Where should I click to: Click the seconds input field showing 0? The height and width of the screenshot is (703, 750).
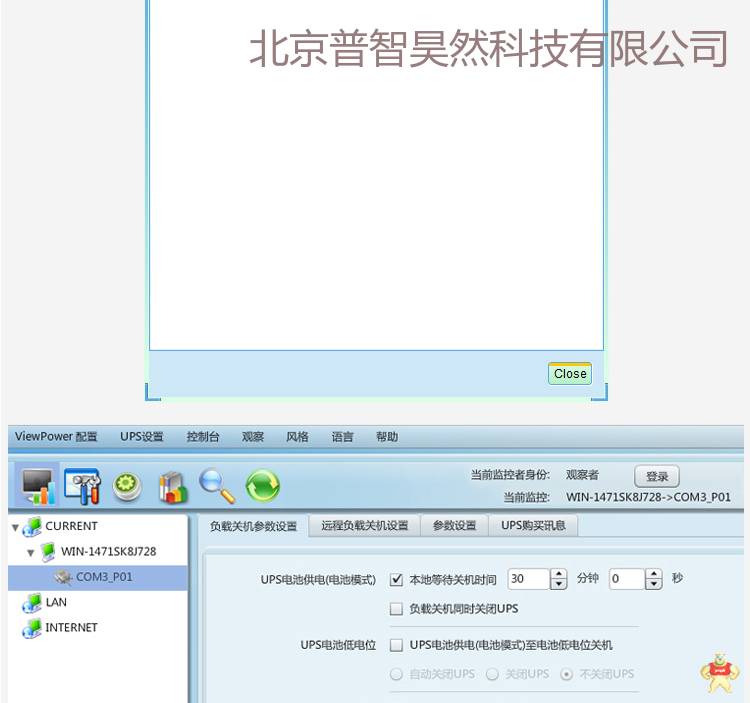[627, 579]
